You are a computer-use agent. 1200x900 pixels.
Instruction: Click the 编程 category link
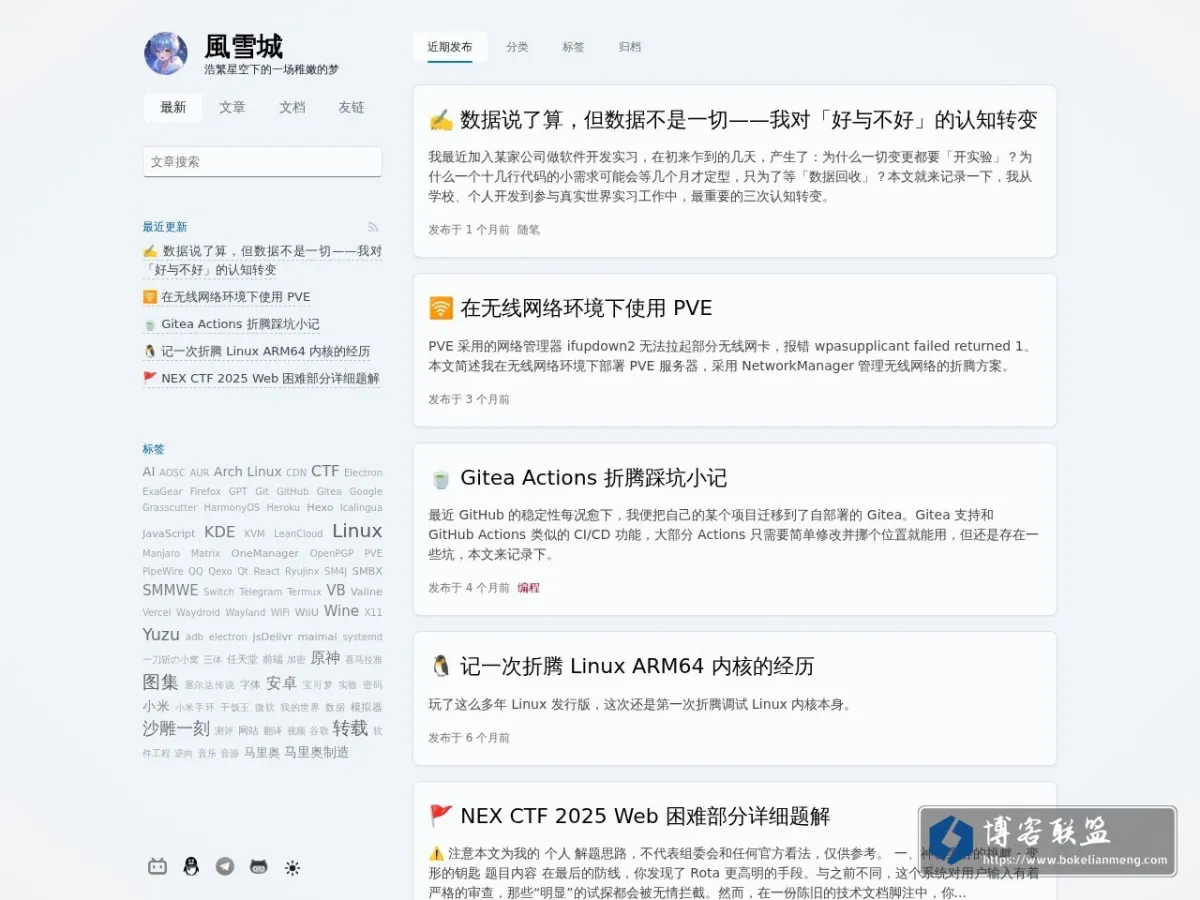click(528, 588)
